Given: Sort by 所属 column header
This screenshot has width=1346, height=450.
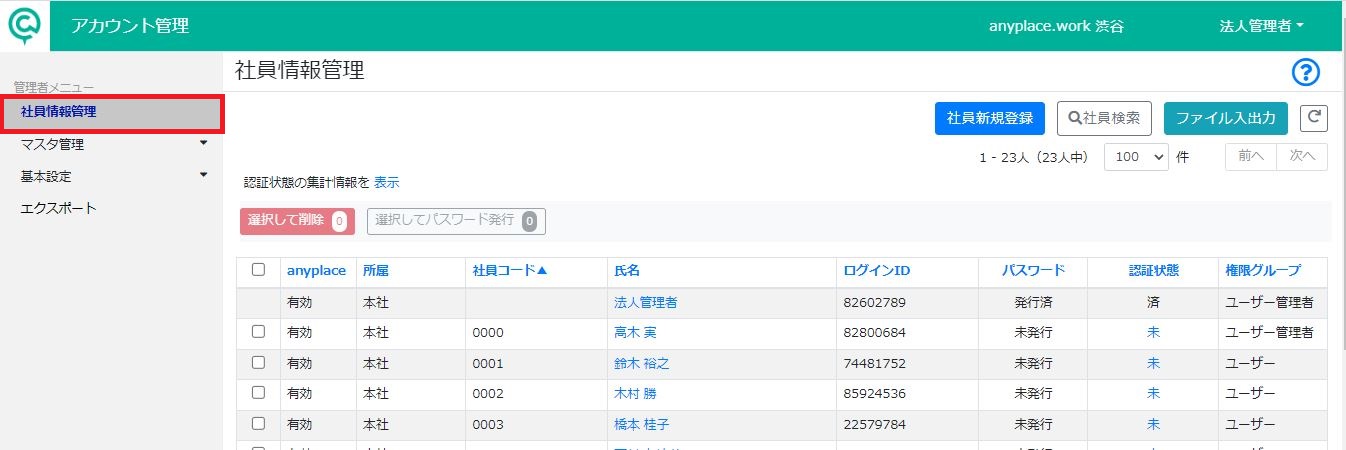Looking at the screenshot, I should pos(376,271).
